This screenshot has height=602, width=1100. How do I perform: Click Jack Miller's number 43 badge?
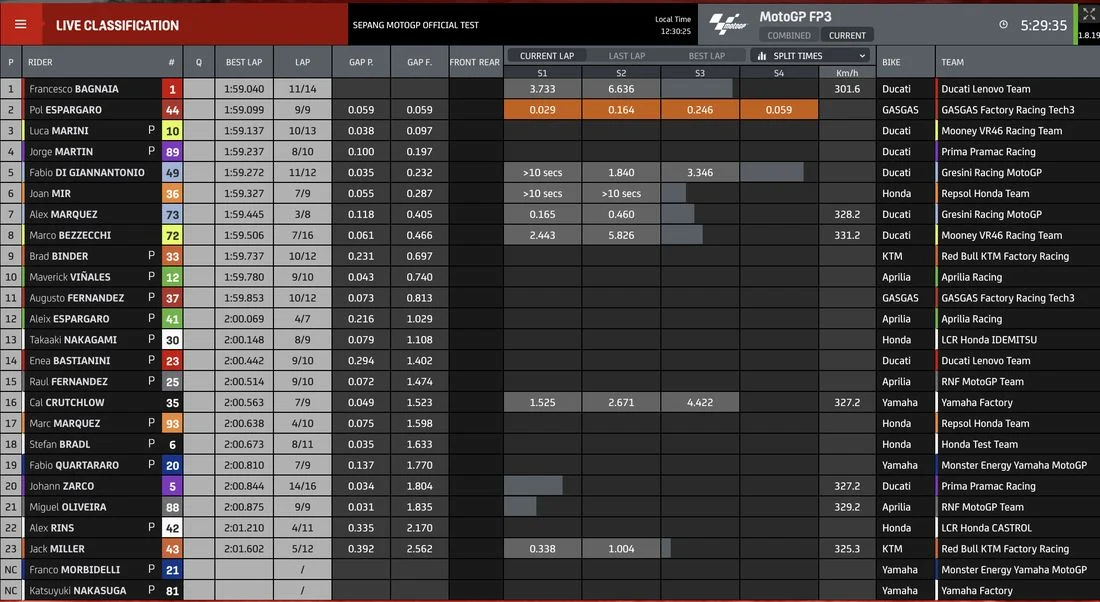pos(172,549)
